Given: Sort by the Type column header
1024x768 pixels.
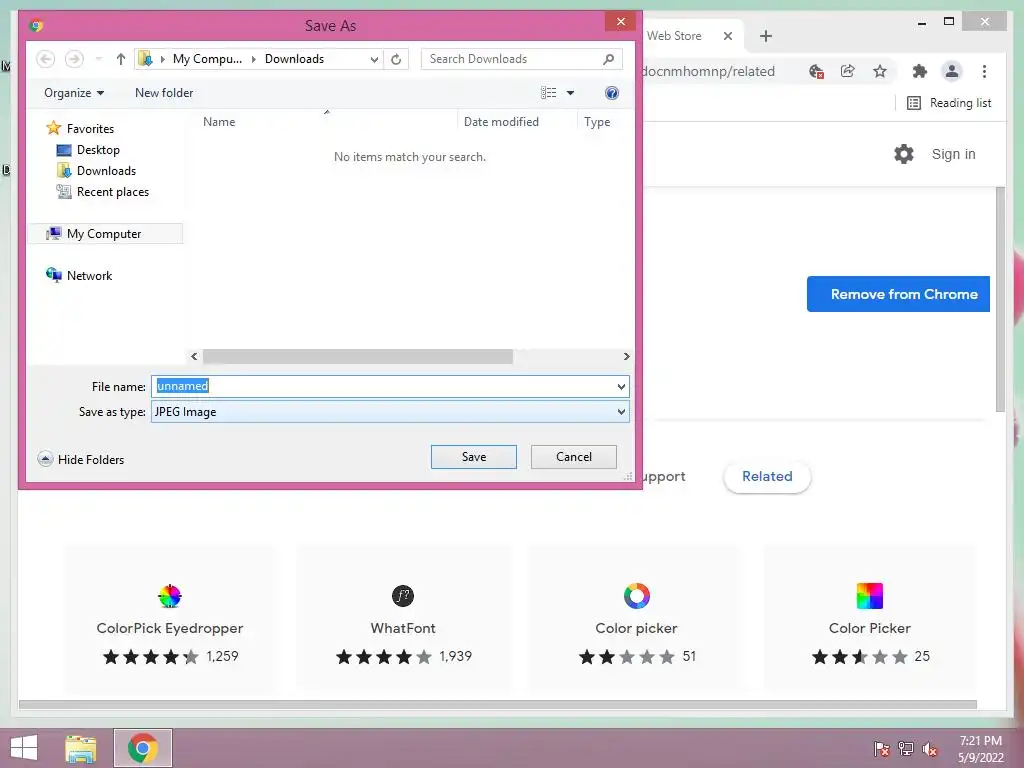Looking at the screenshot, I should [597, 121].
